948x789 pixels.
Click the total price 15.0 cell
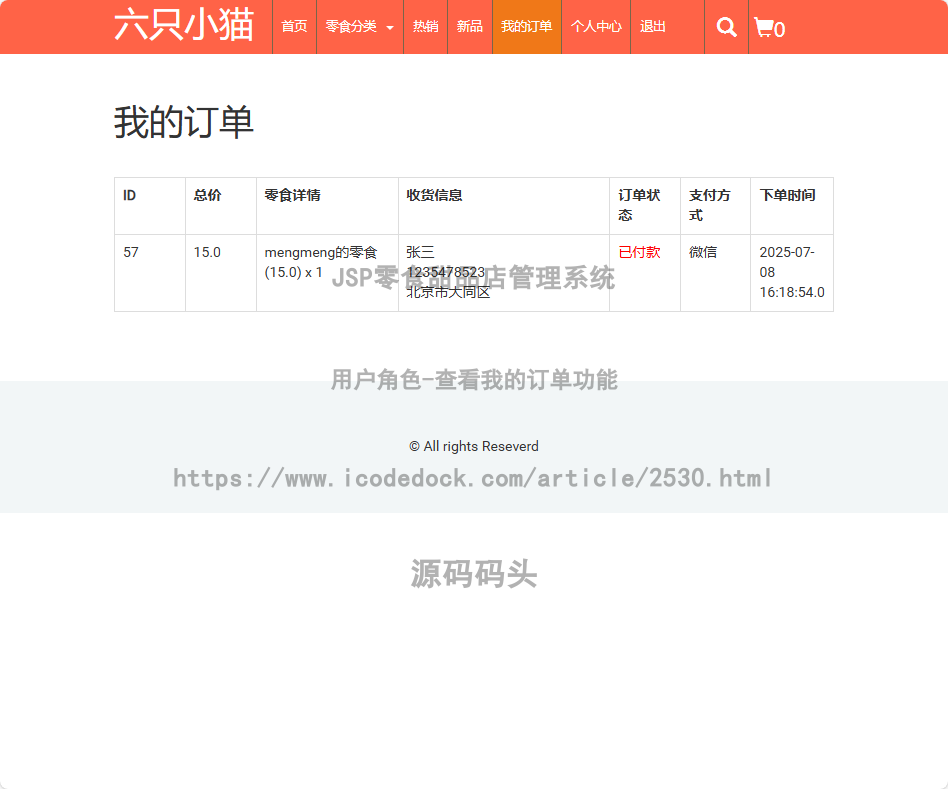[x=221, y=273]
